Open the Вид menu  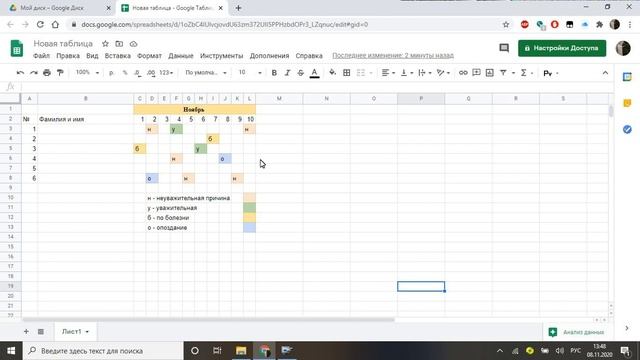pyautogui.click(x=92, y=56)
